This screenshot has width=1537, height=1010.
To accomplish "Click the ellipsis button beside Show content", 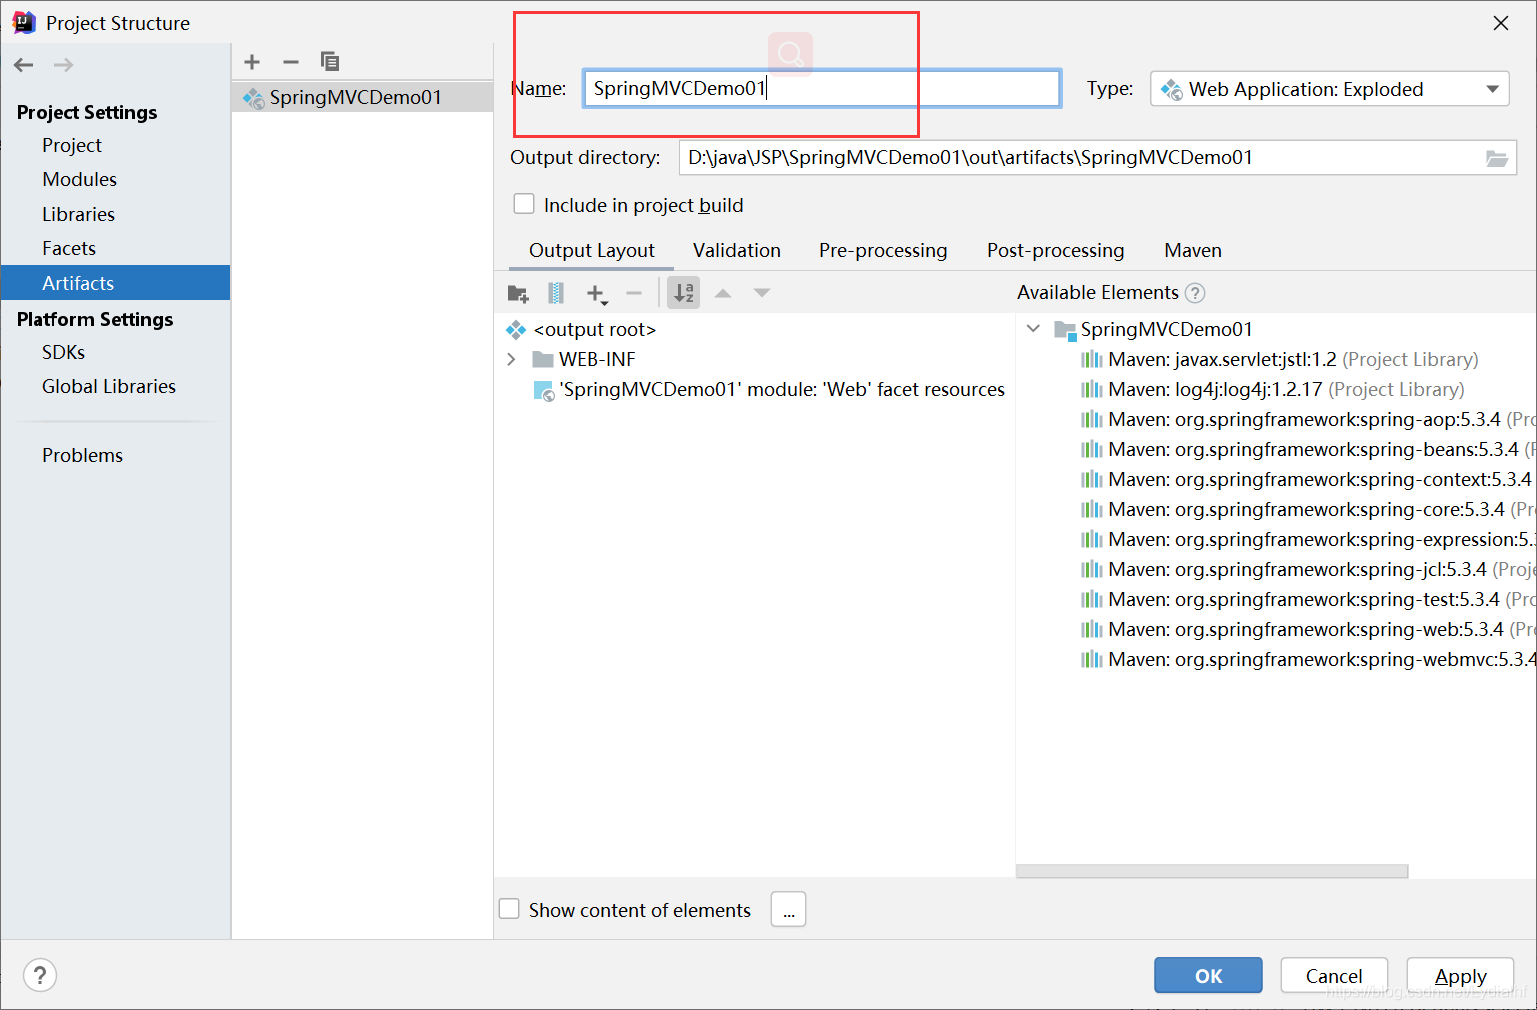I will click(x=788, y=909).
